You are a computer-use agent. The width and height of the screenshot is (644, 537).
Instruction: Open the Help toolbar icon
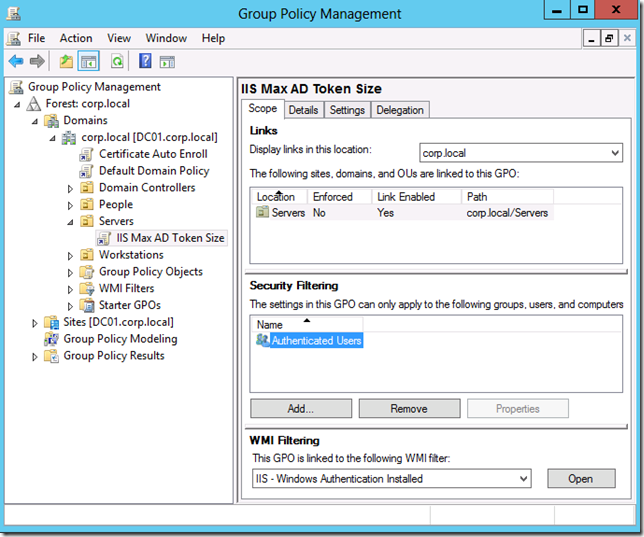point(145,62)
